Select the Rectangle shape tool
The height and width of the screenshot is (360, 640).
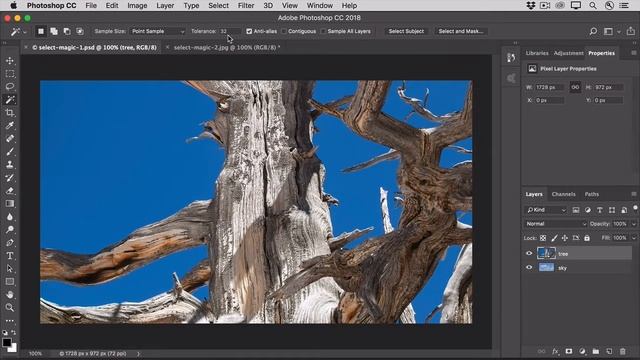10,282
